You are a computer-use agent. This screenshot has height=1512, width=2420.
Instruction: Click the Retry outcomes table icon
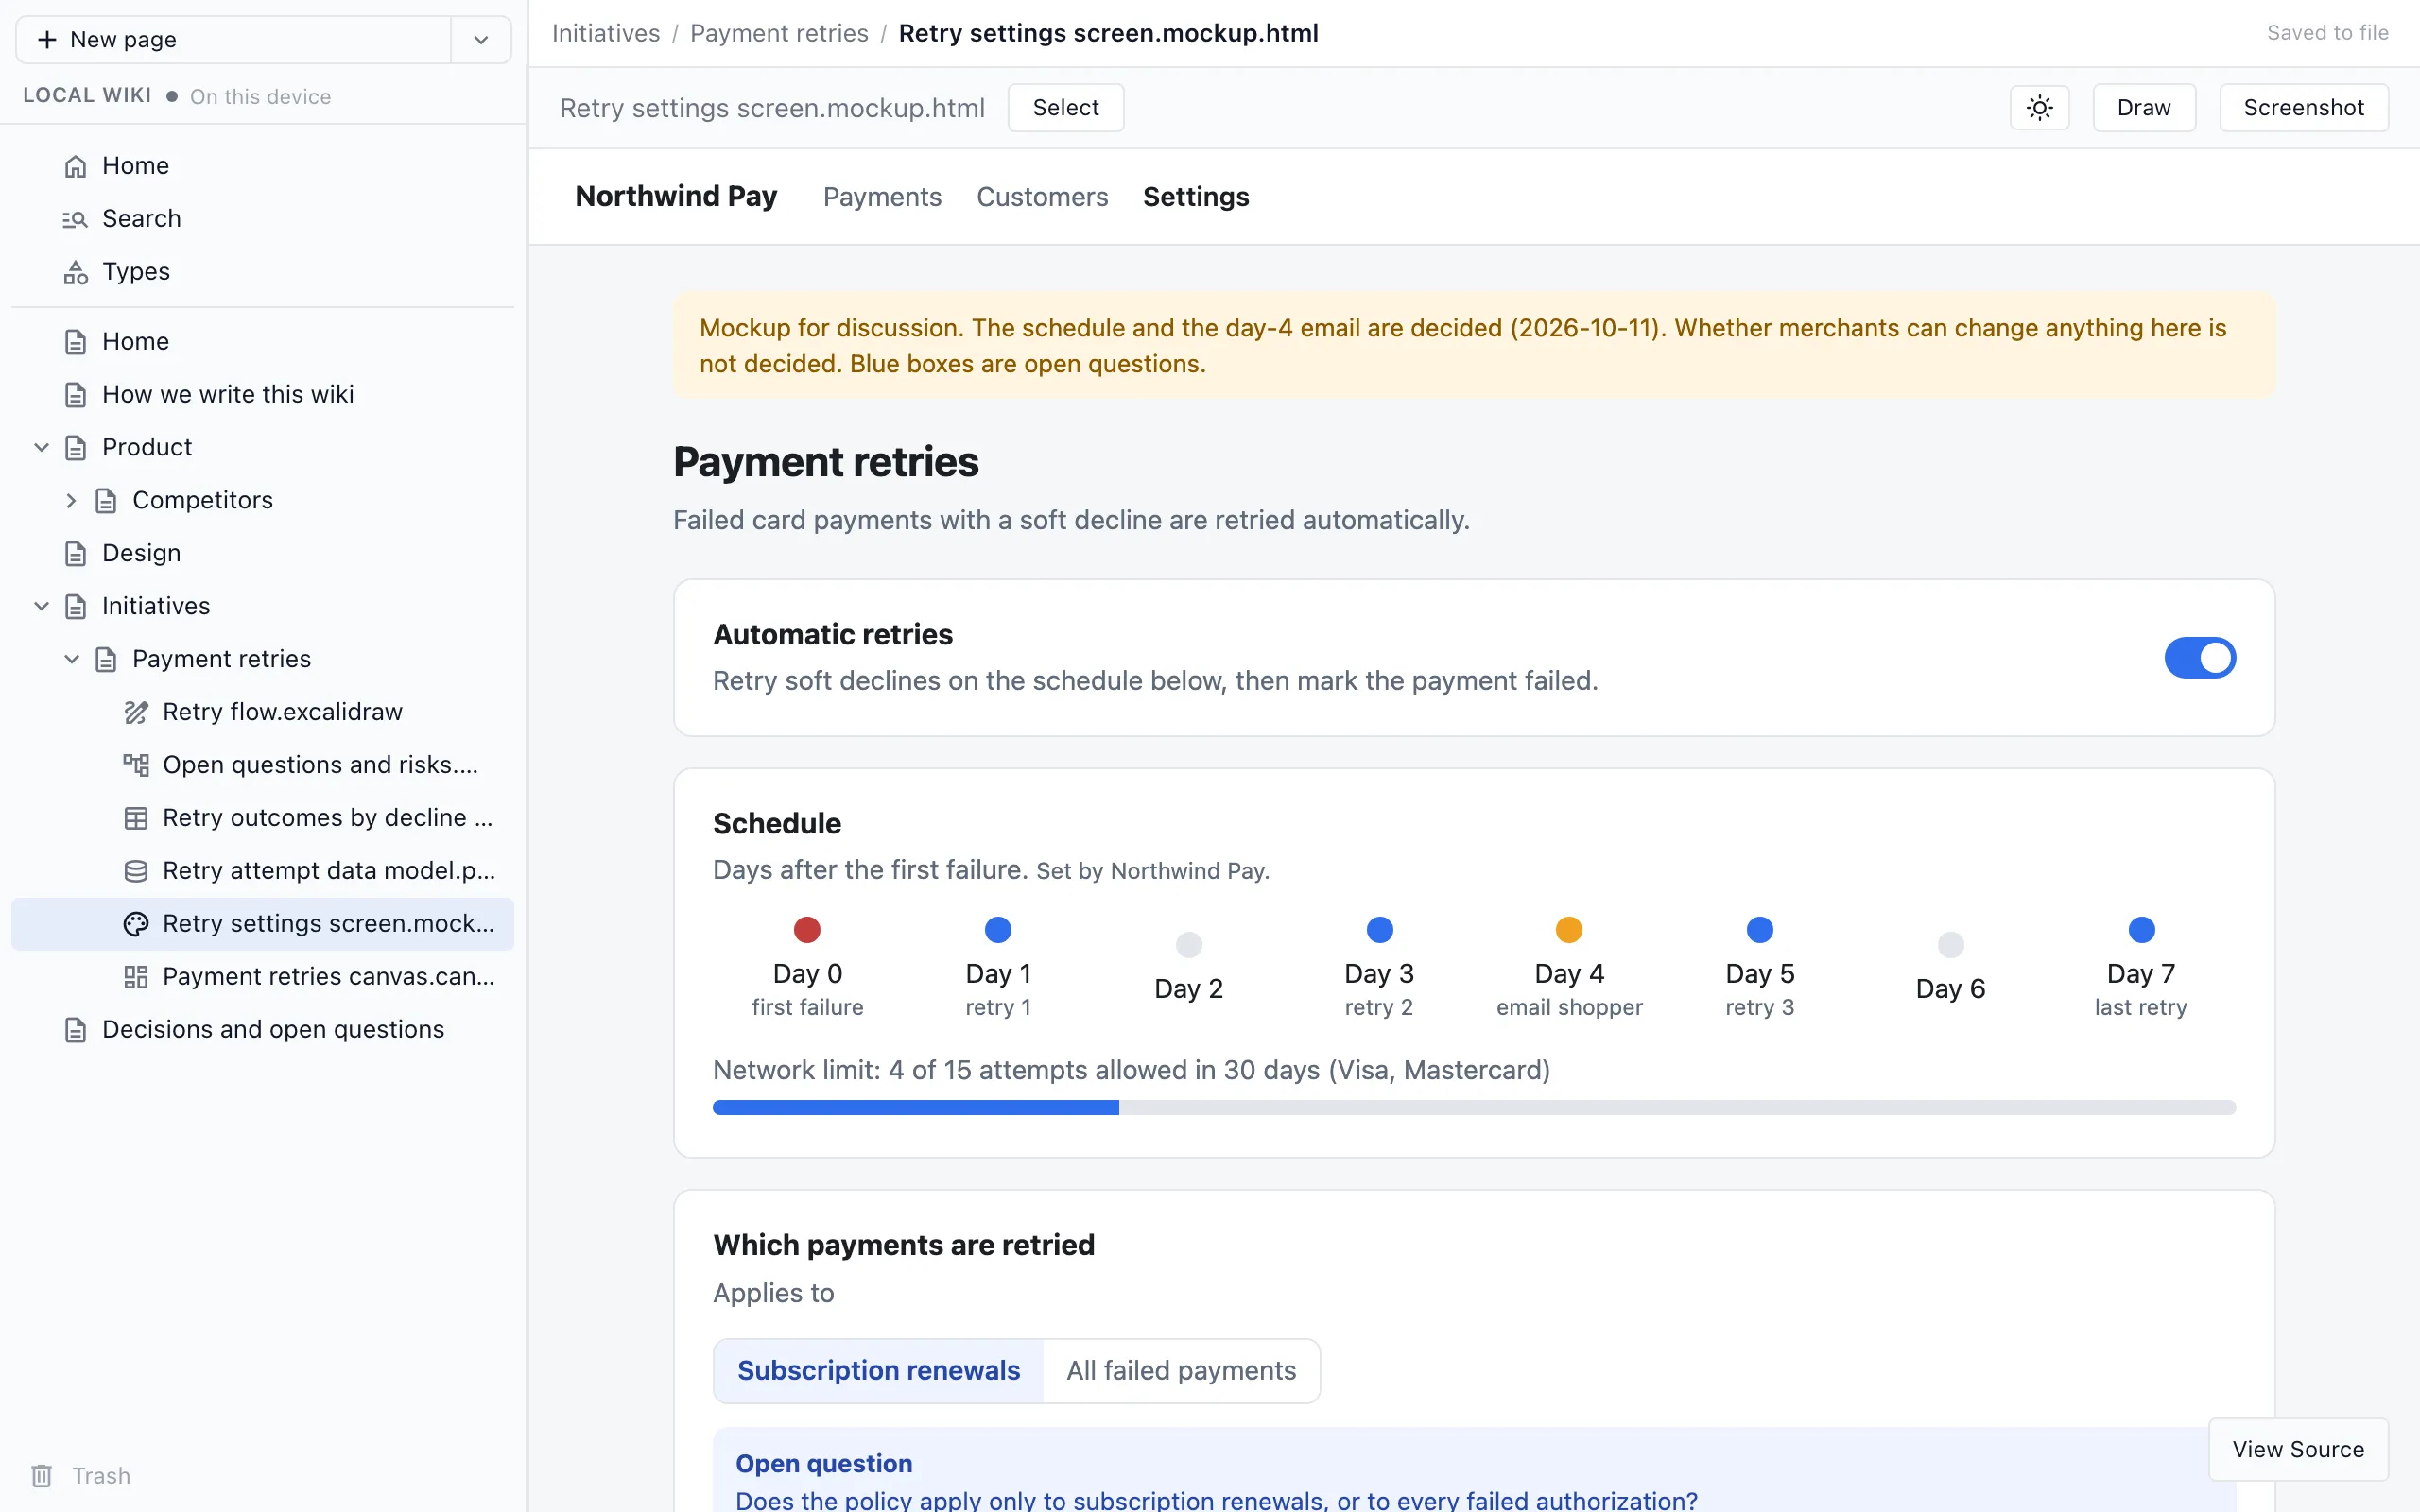tap(136, 819)
